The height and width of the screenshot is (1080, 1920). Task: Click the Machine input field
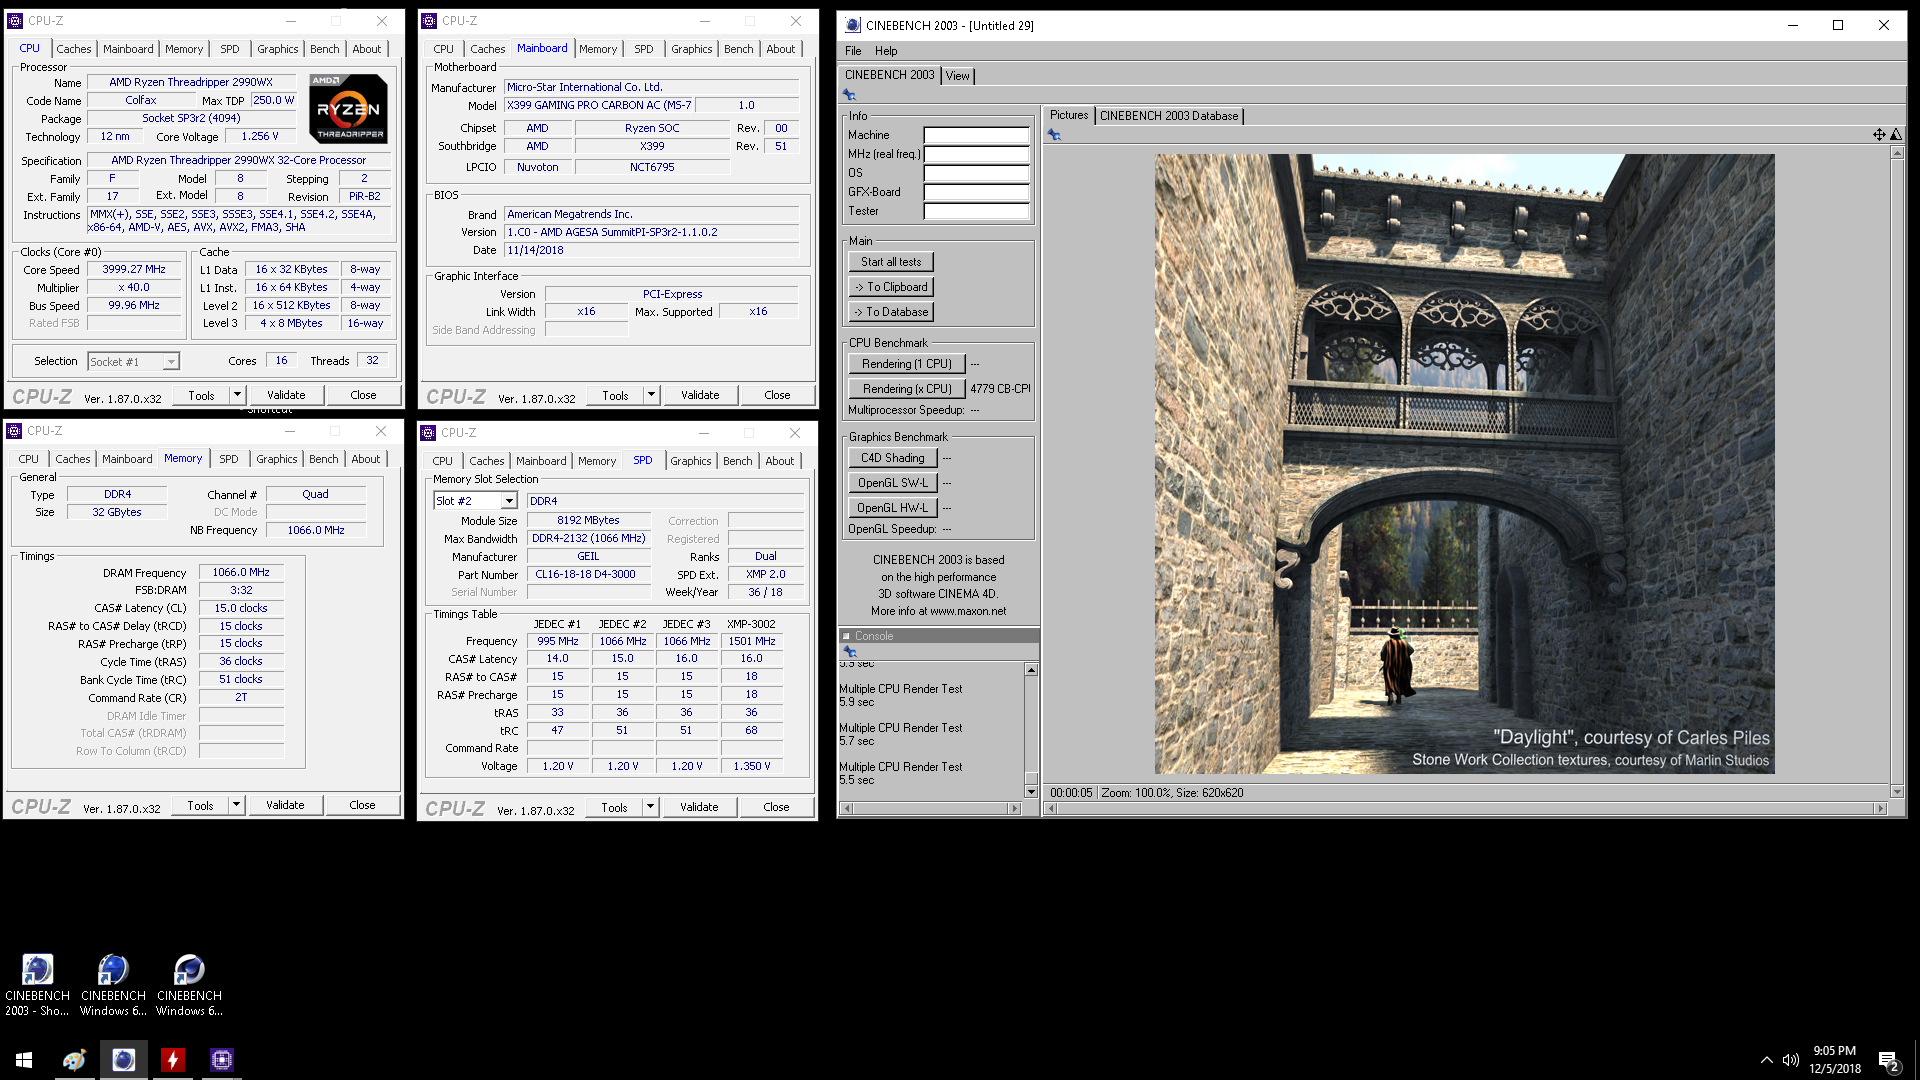pyautogui.click(x=976, y=135)
